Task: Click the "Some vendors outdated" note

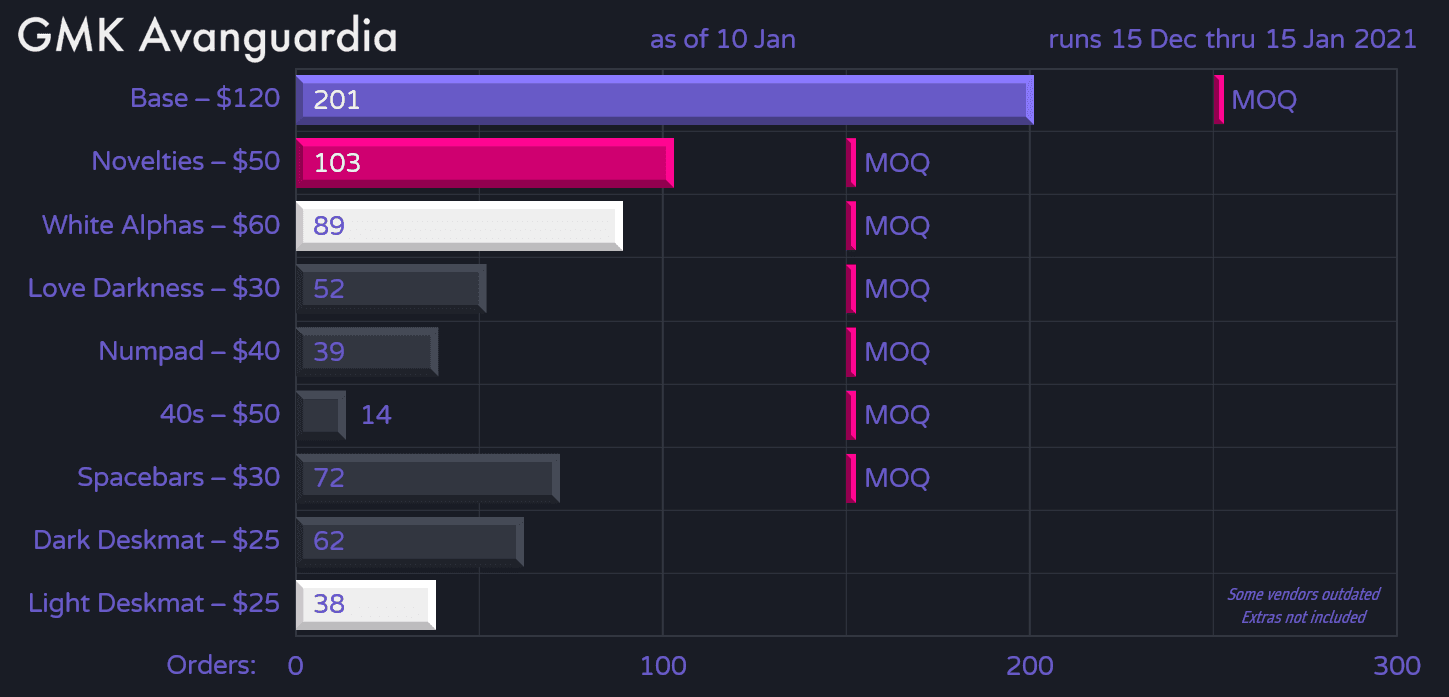Action: 1304,594
